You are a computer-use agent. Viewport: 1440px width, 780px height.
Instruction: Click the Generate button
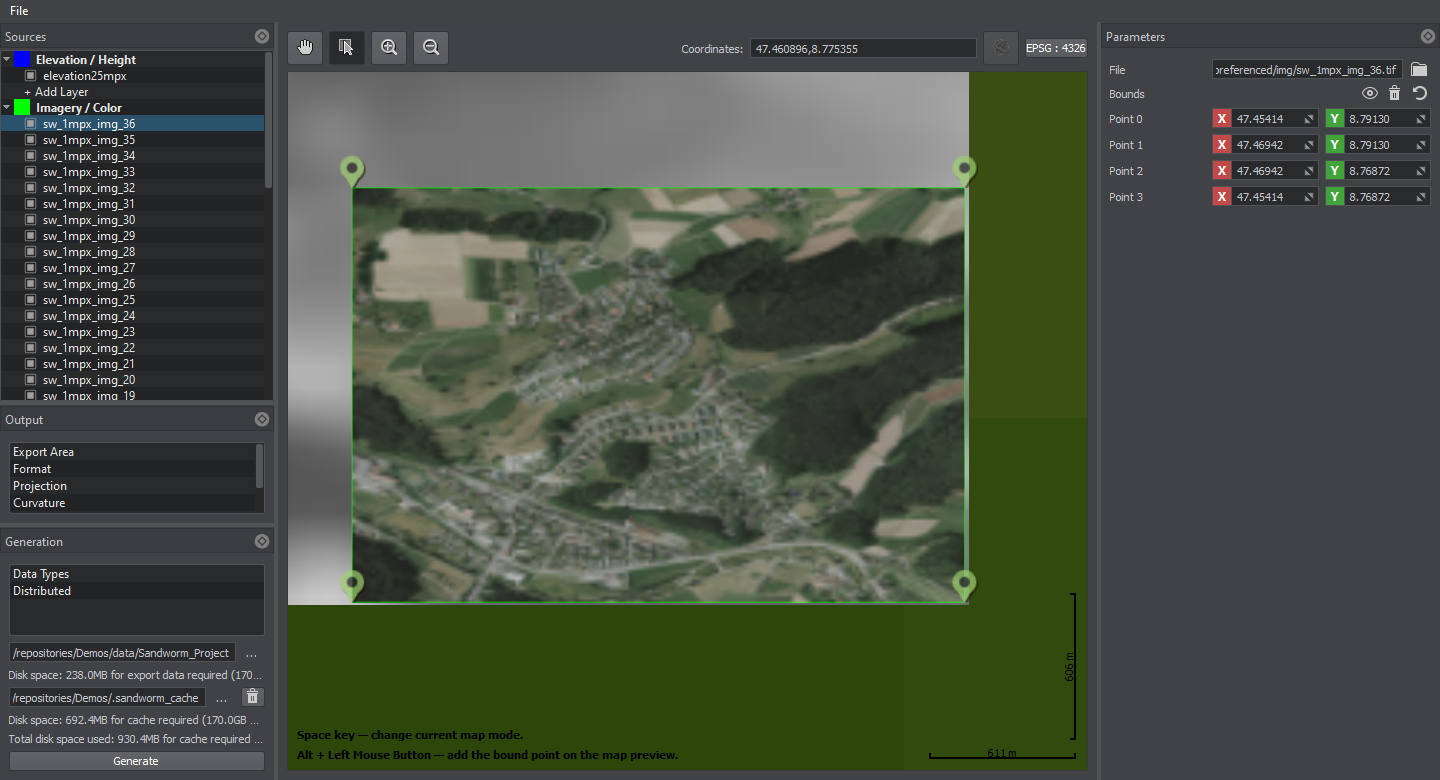pyautogui.click(x=136, y=761)
